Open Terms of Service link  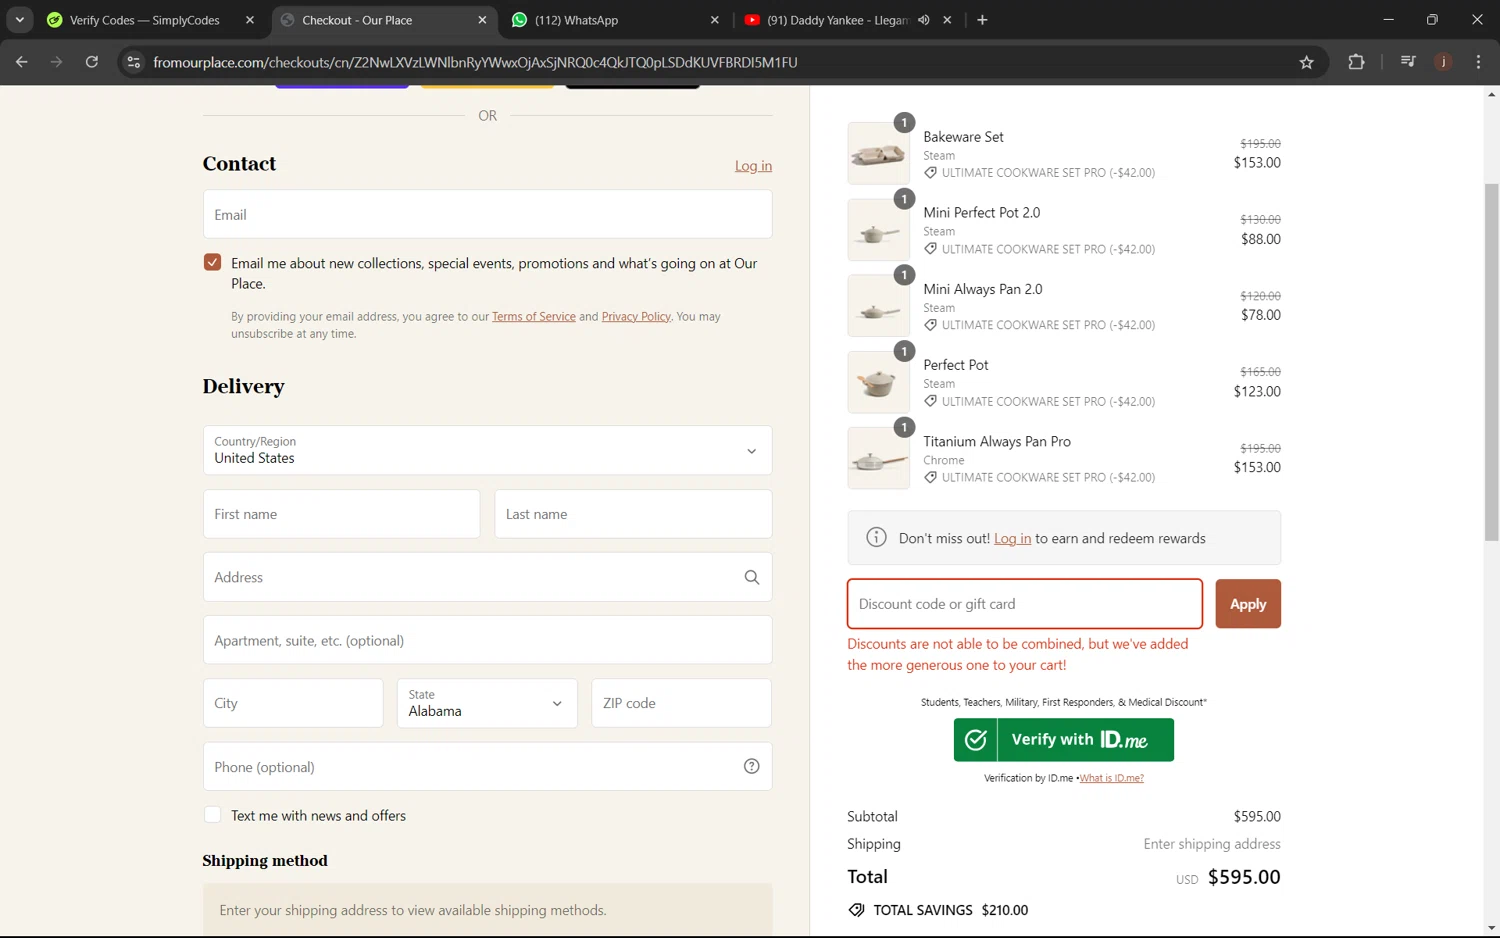[x=534, y=316]
